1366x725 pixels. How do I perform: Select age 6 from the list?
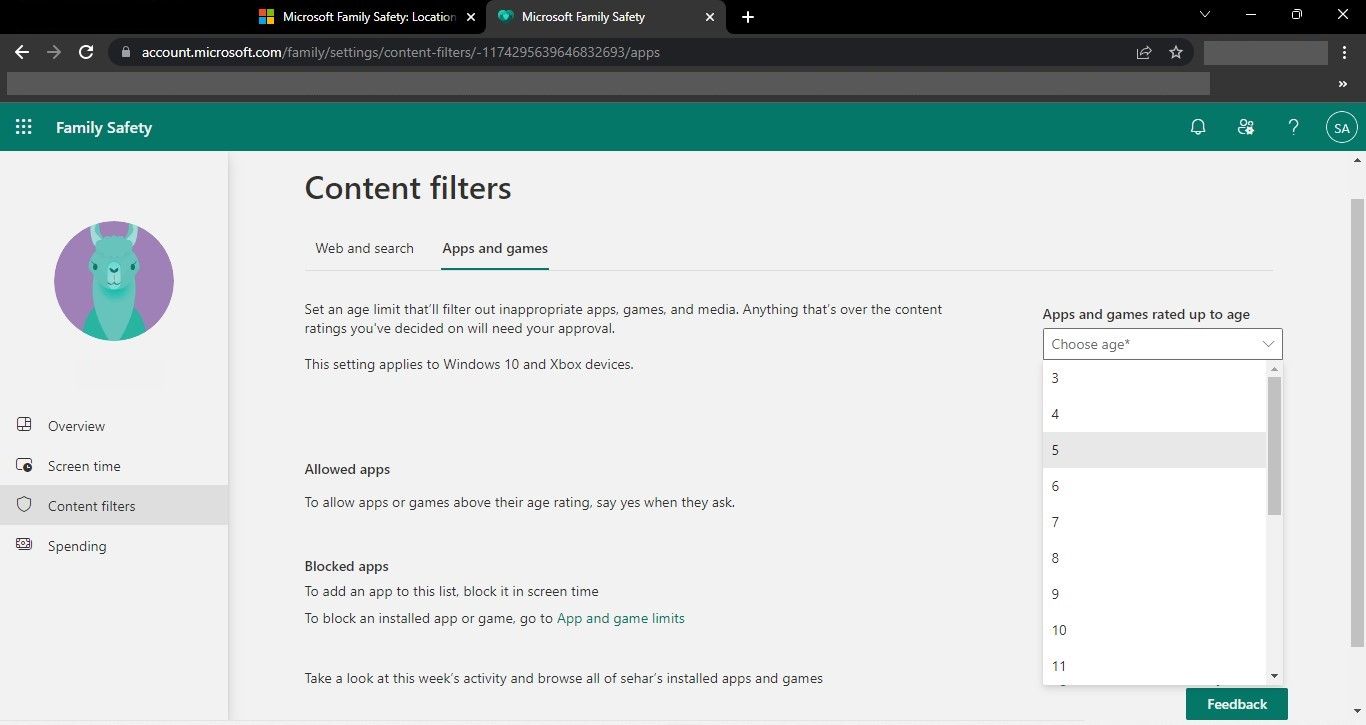tap(1154, 486)
